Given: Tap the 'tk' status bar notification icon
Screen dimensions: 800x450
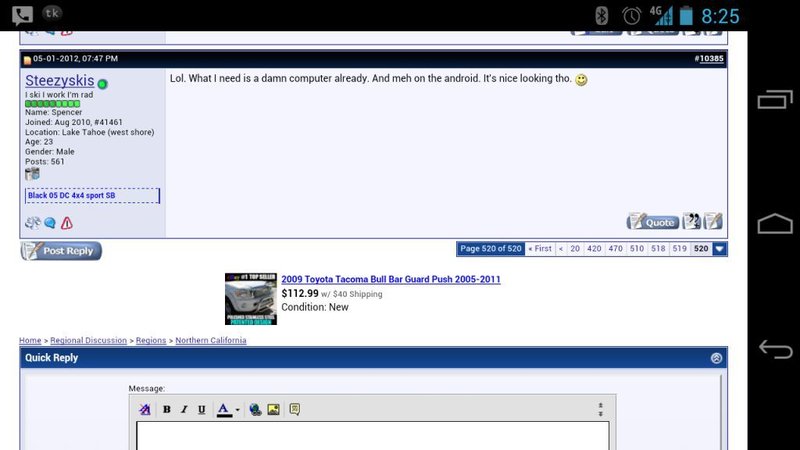Looking at the screenshot, I should 52,13.
